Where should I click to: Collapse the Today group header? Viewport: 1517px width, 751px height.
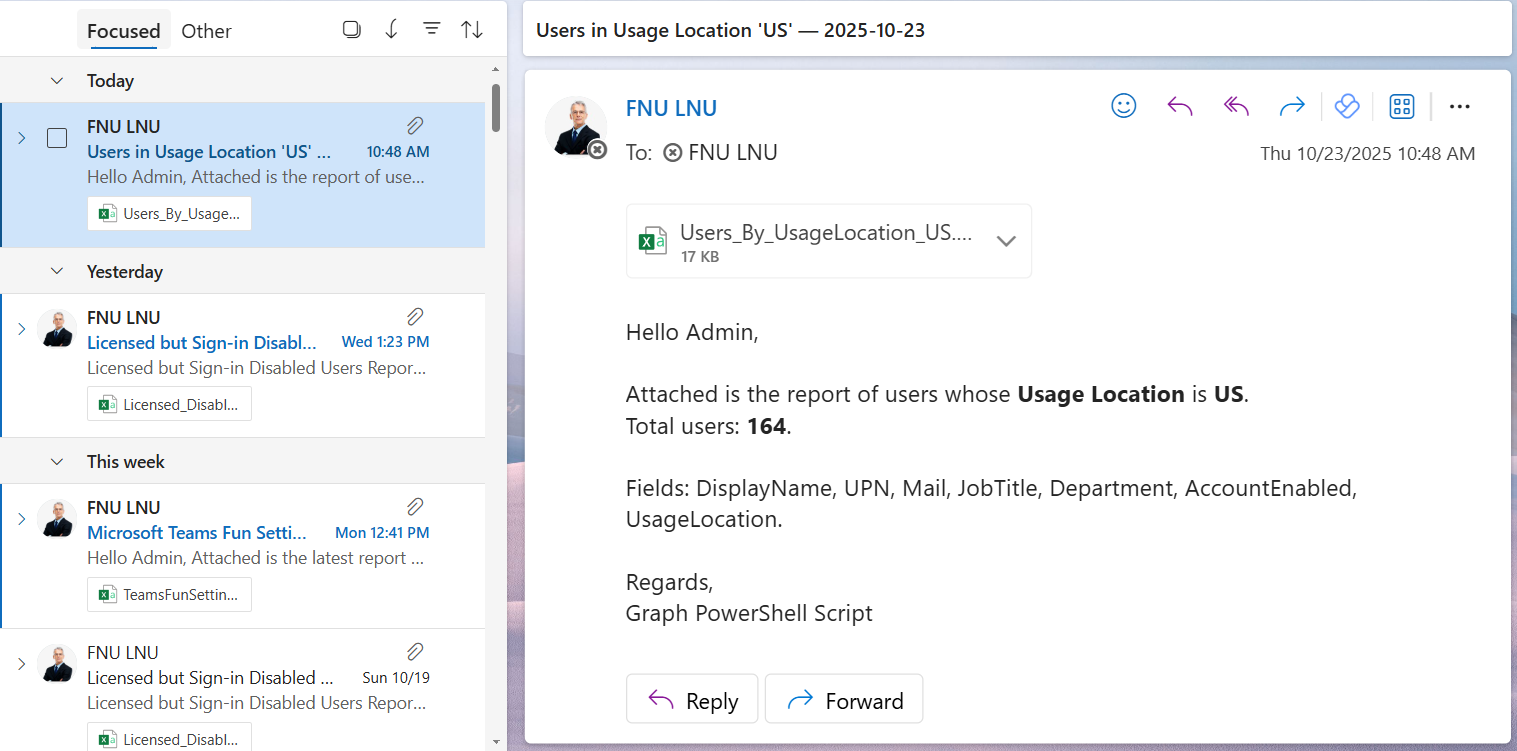point(57,81)
